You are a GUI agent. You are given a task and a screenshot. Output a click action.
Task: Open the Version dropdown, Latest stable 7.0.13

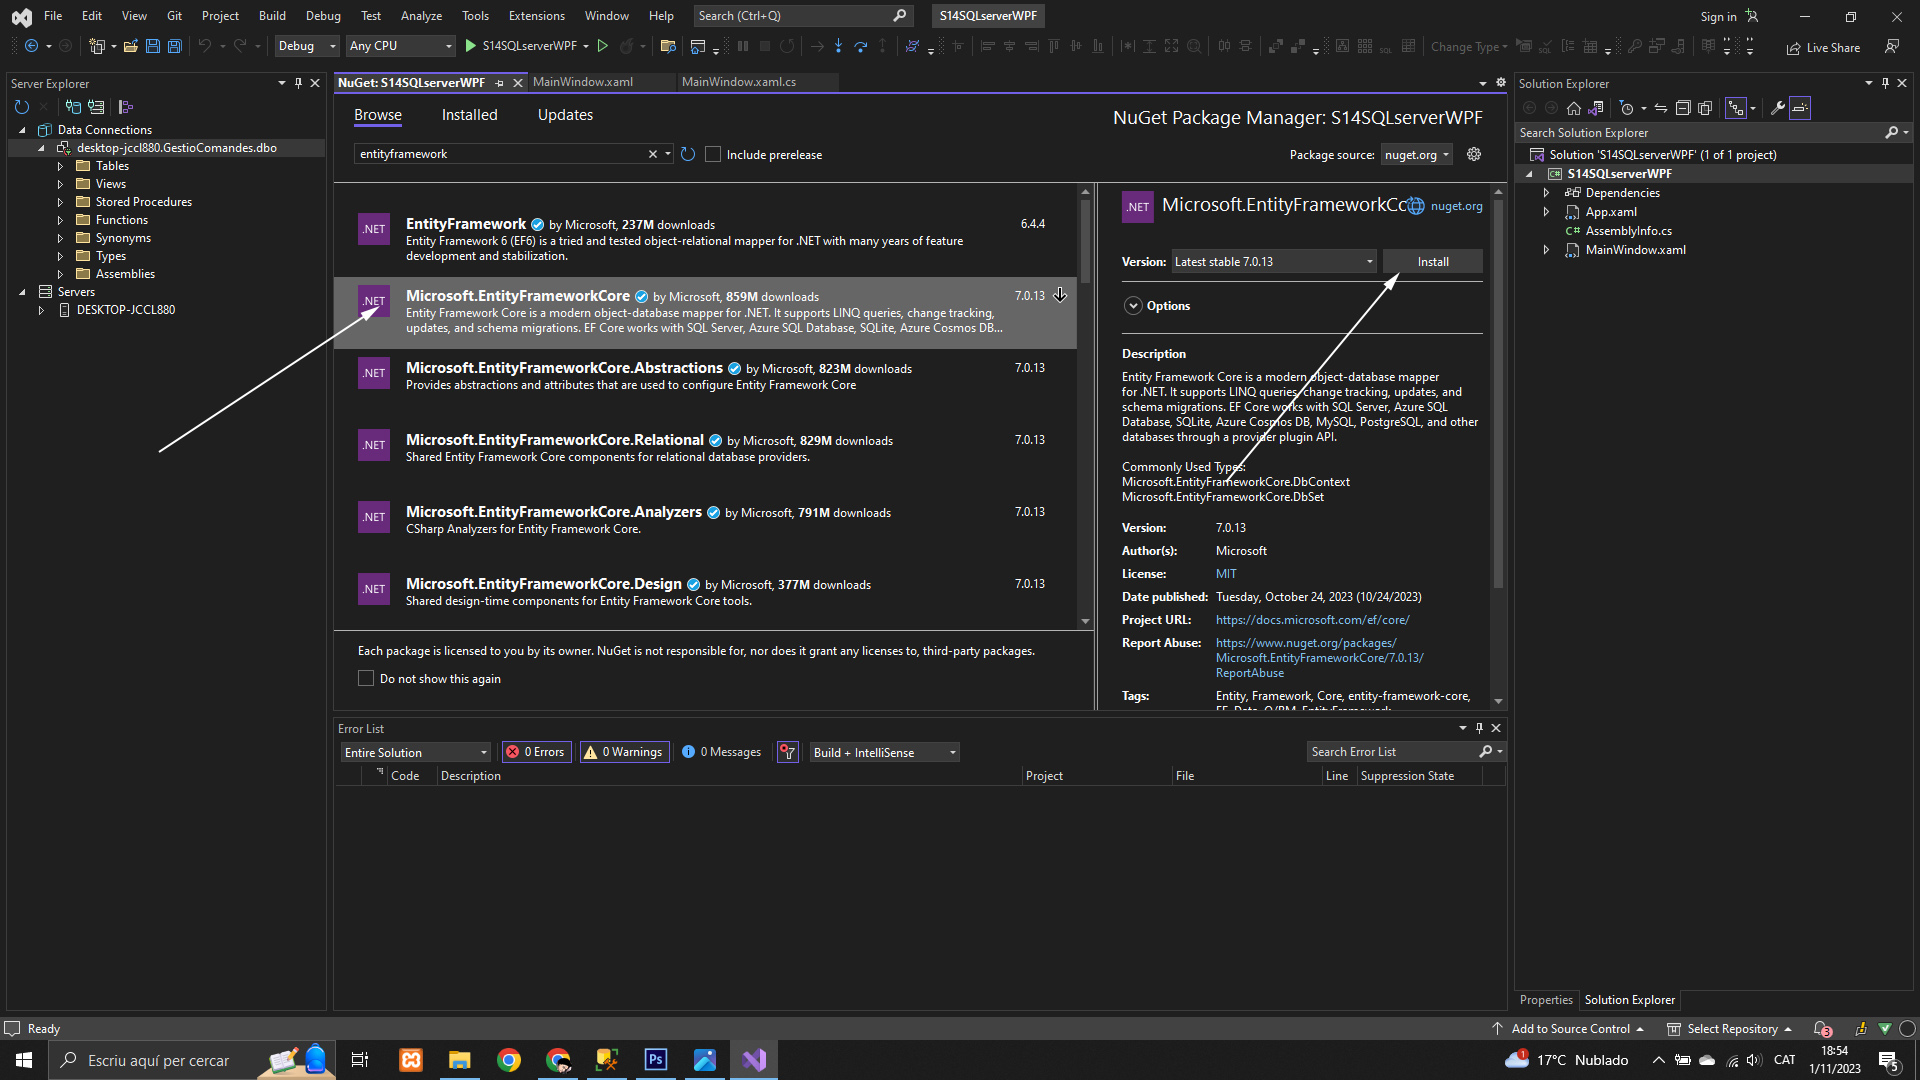click(1273, 262)
